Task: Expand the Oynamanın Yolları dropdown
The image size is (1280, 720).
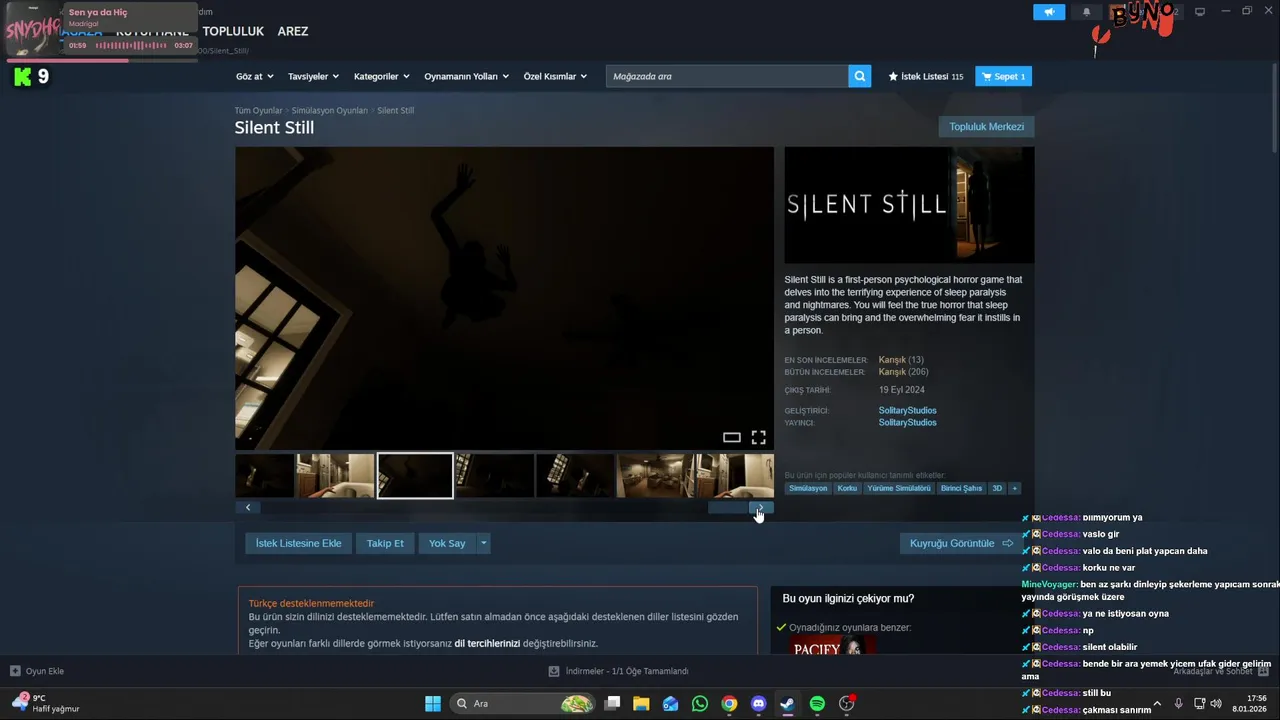Action: (466, 76)
